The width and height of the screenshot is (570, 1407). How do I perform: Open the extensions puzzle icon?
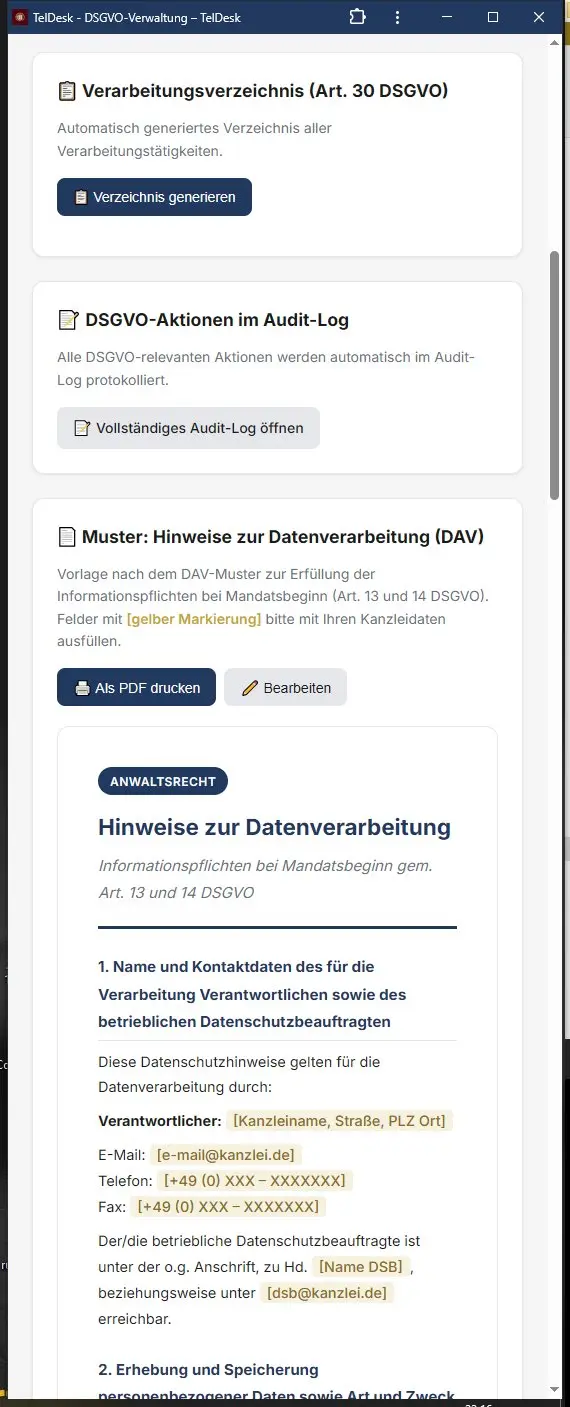[x=358, y=17]
